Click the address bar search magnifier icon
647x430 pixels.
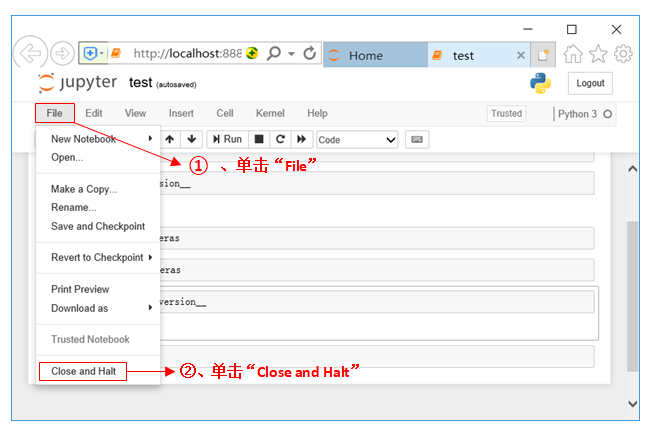click(274, 53)
